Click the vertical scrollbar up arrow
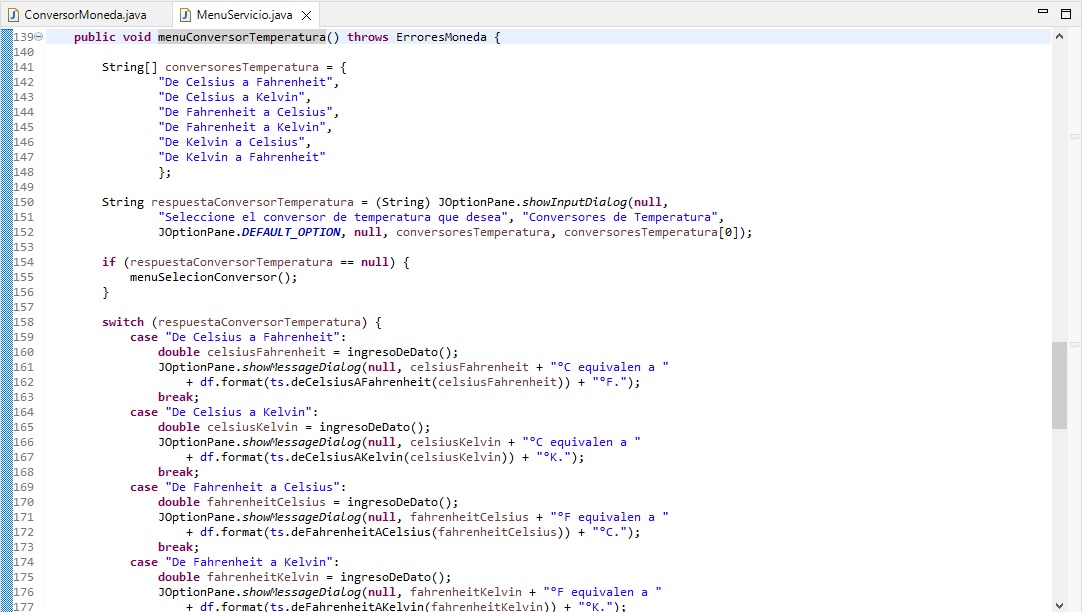The image size is (1082, 612). pyautogui.click(x=1059, y=37)
